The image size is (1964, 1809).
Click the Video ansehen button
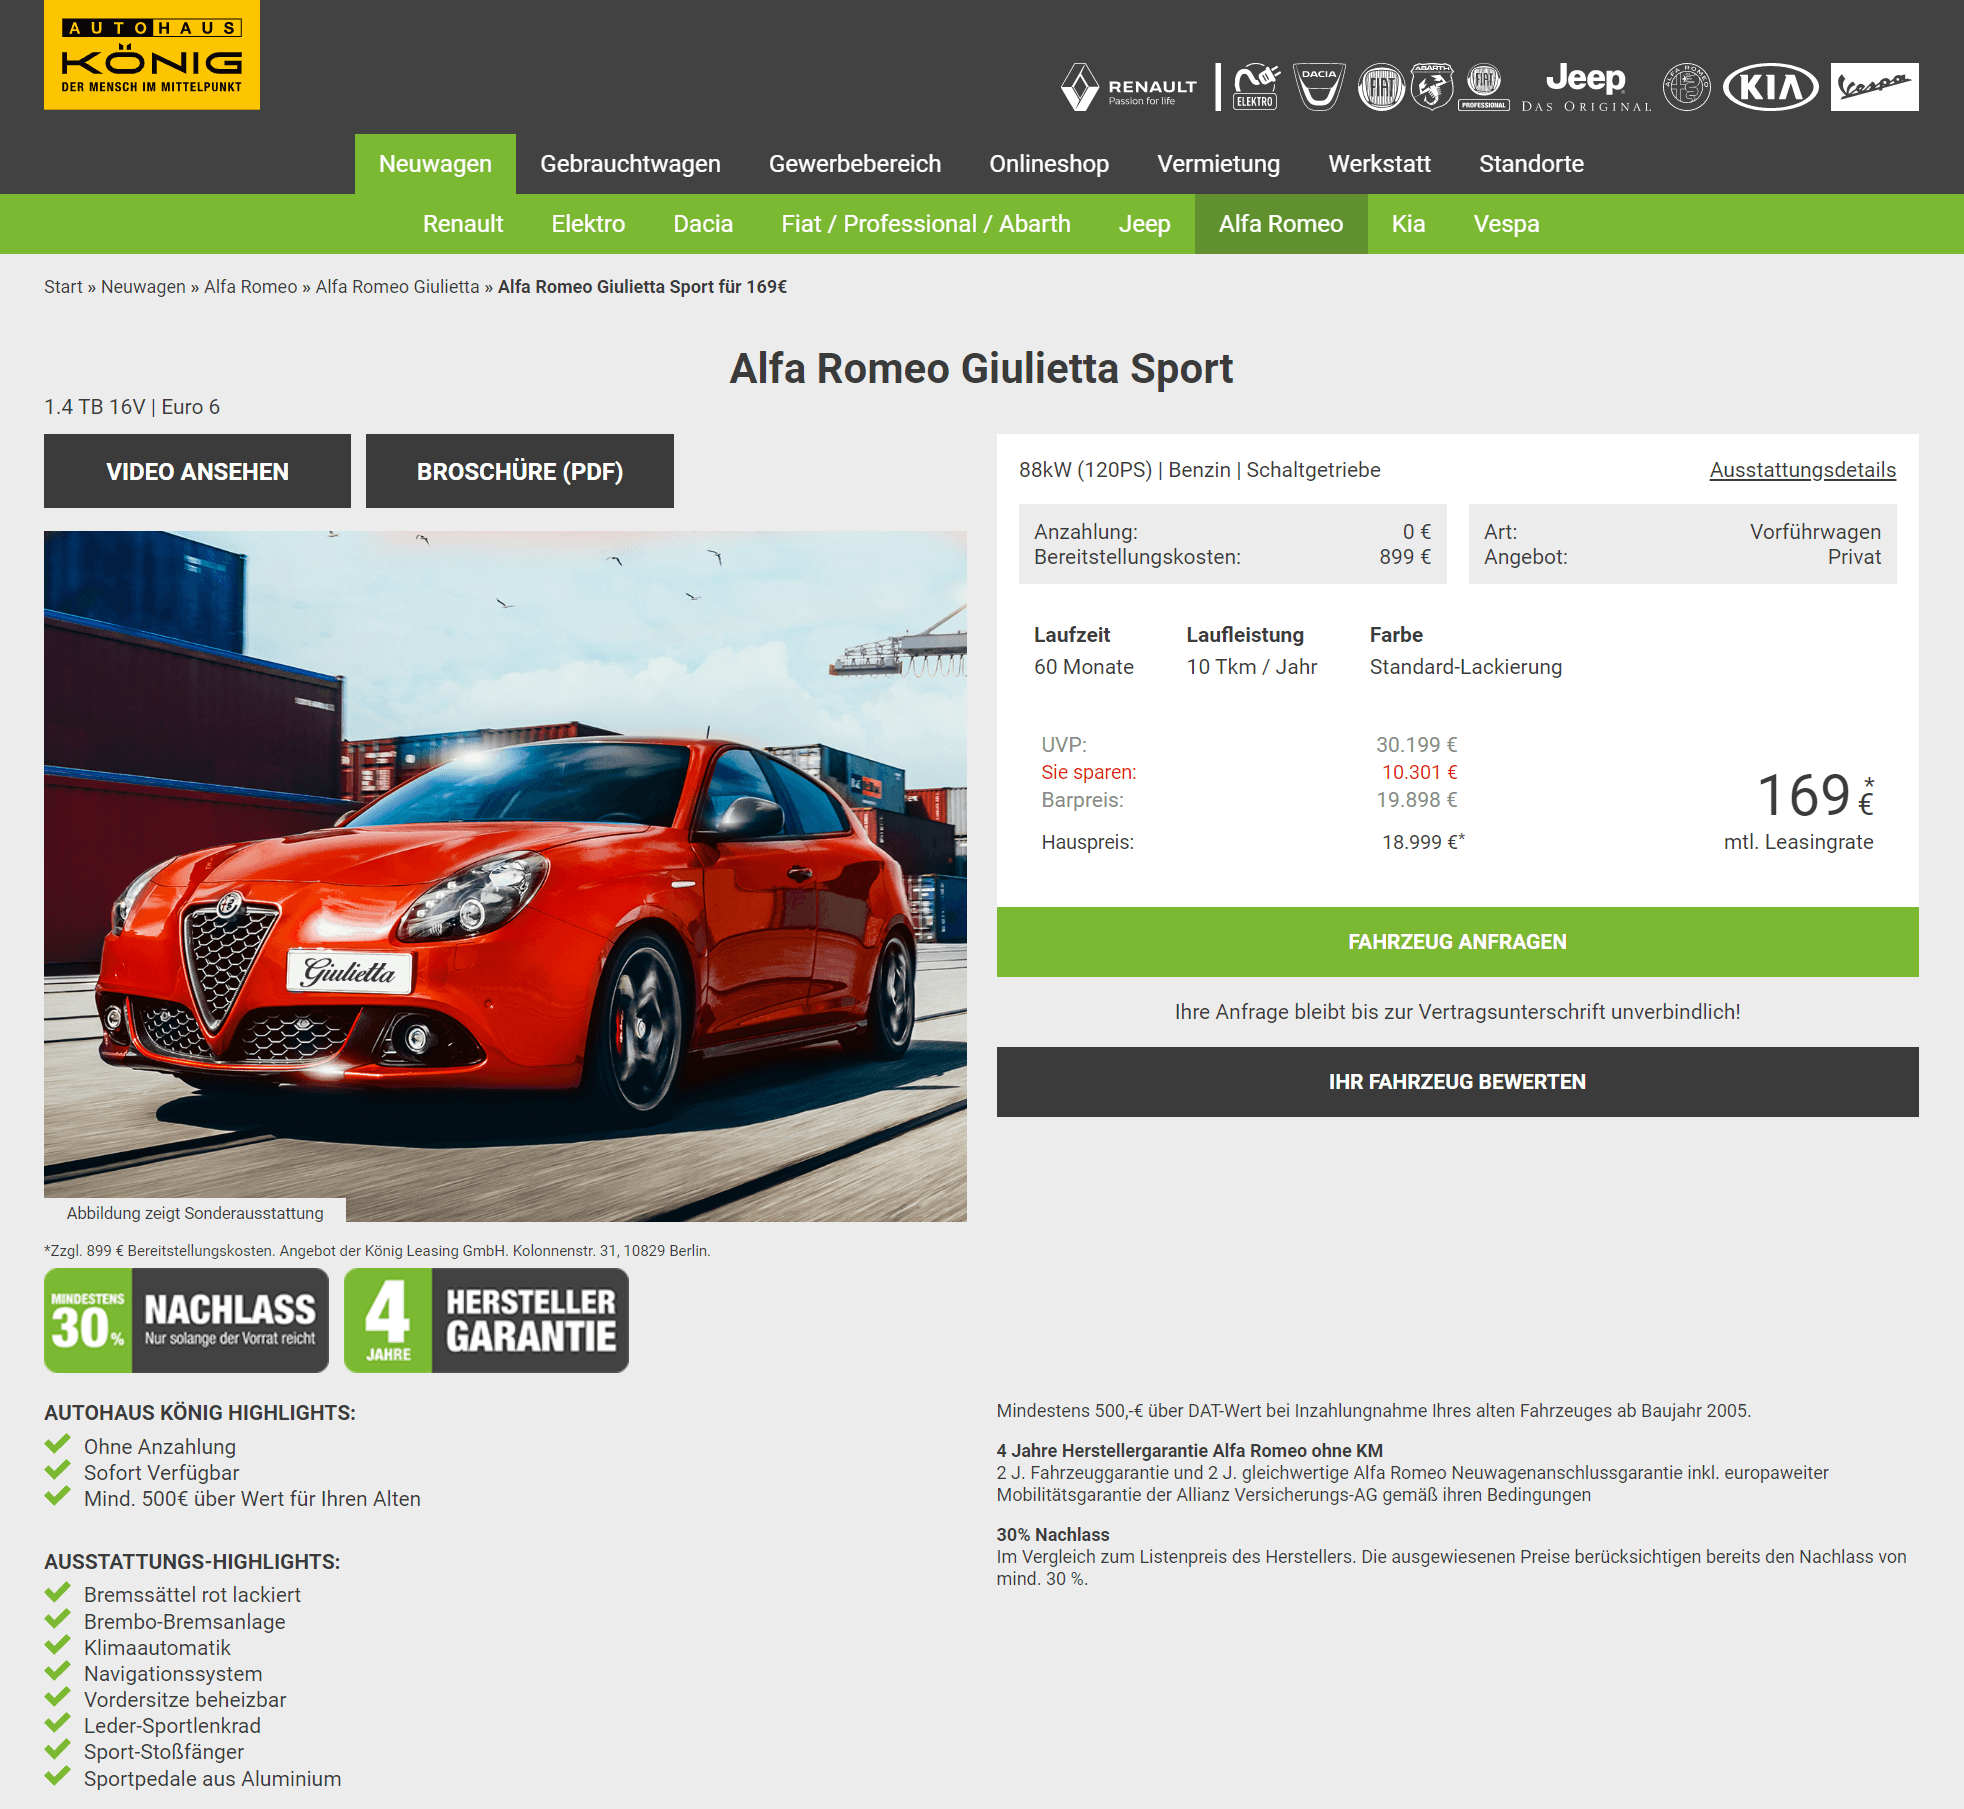pyautogui.click(x=197, y=471)
